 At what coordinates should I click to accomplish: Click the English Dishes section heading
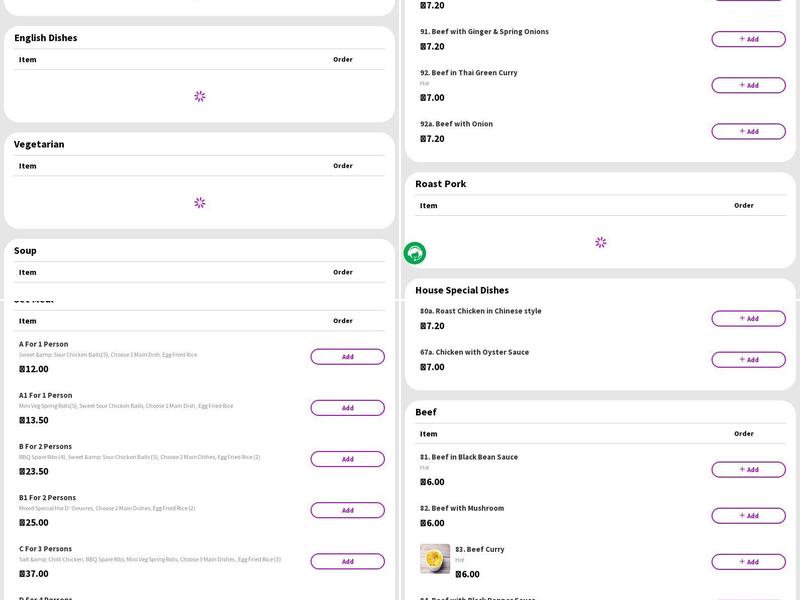click(x=46, y=38)
